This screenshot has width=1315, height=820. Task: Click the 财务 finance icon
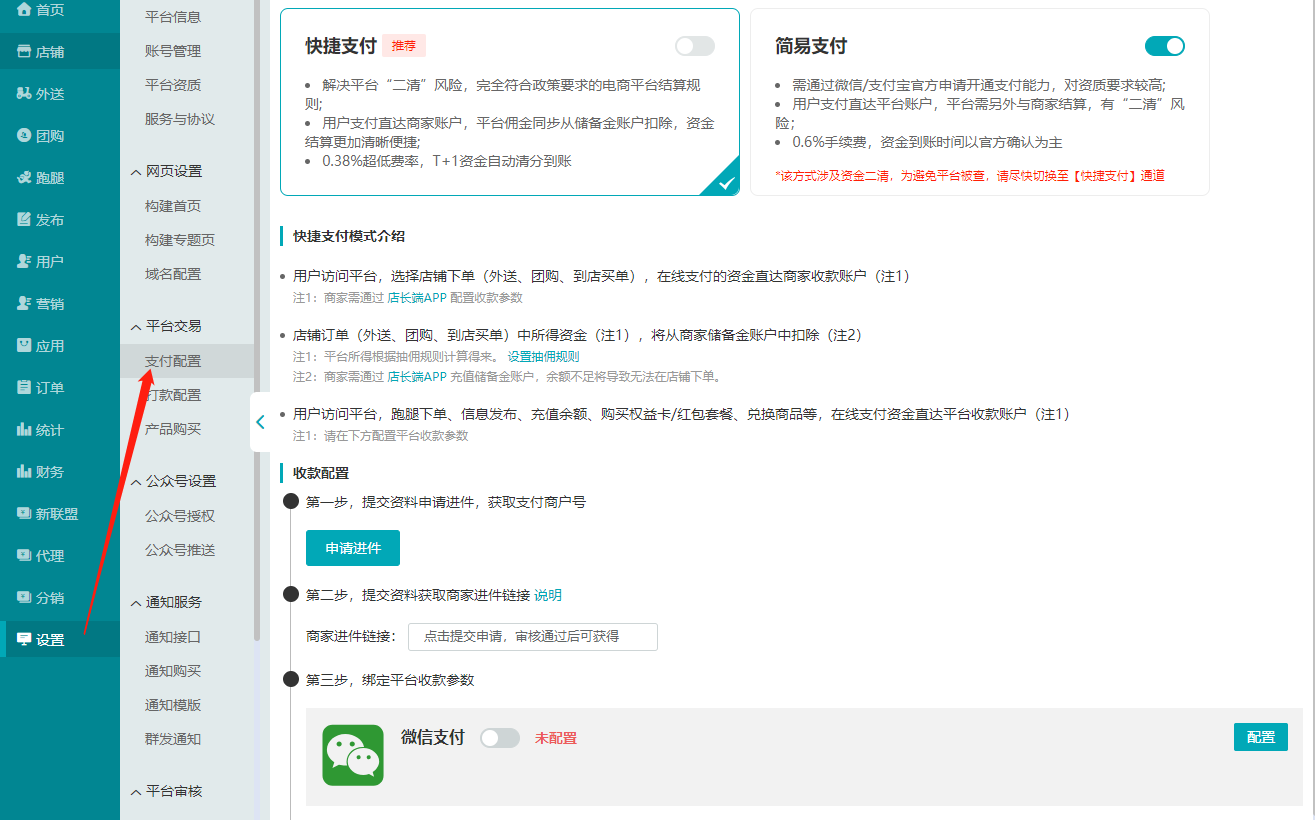pos(24,471)
